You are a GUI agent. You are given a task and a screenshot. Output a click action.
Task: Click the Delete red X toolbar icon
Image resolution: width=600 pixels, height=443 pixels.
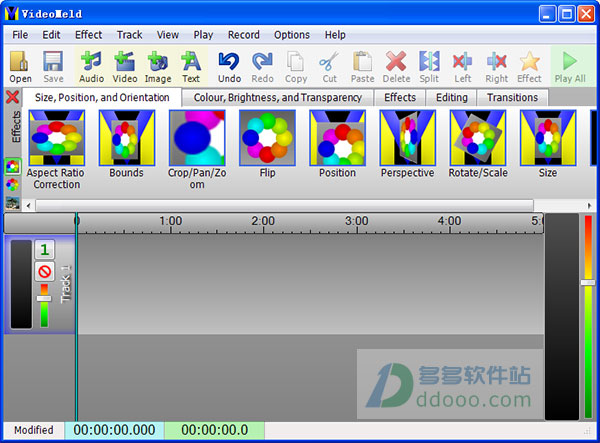[x=396, y=67]
